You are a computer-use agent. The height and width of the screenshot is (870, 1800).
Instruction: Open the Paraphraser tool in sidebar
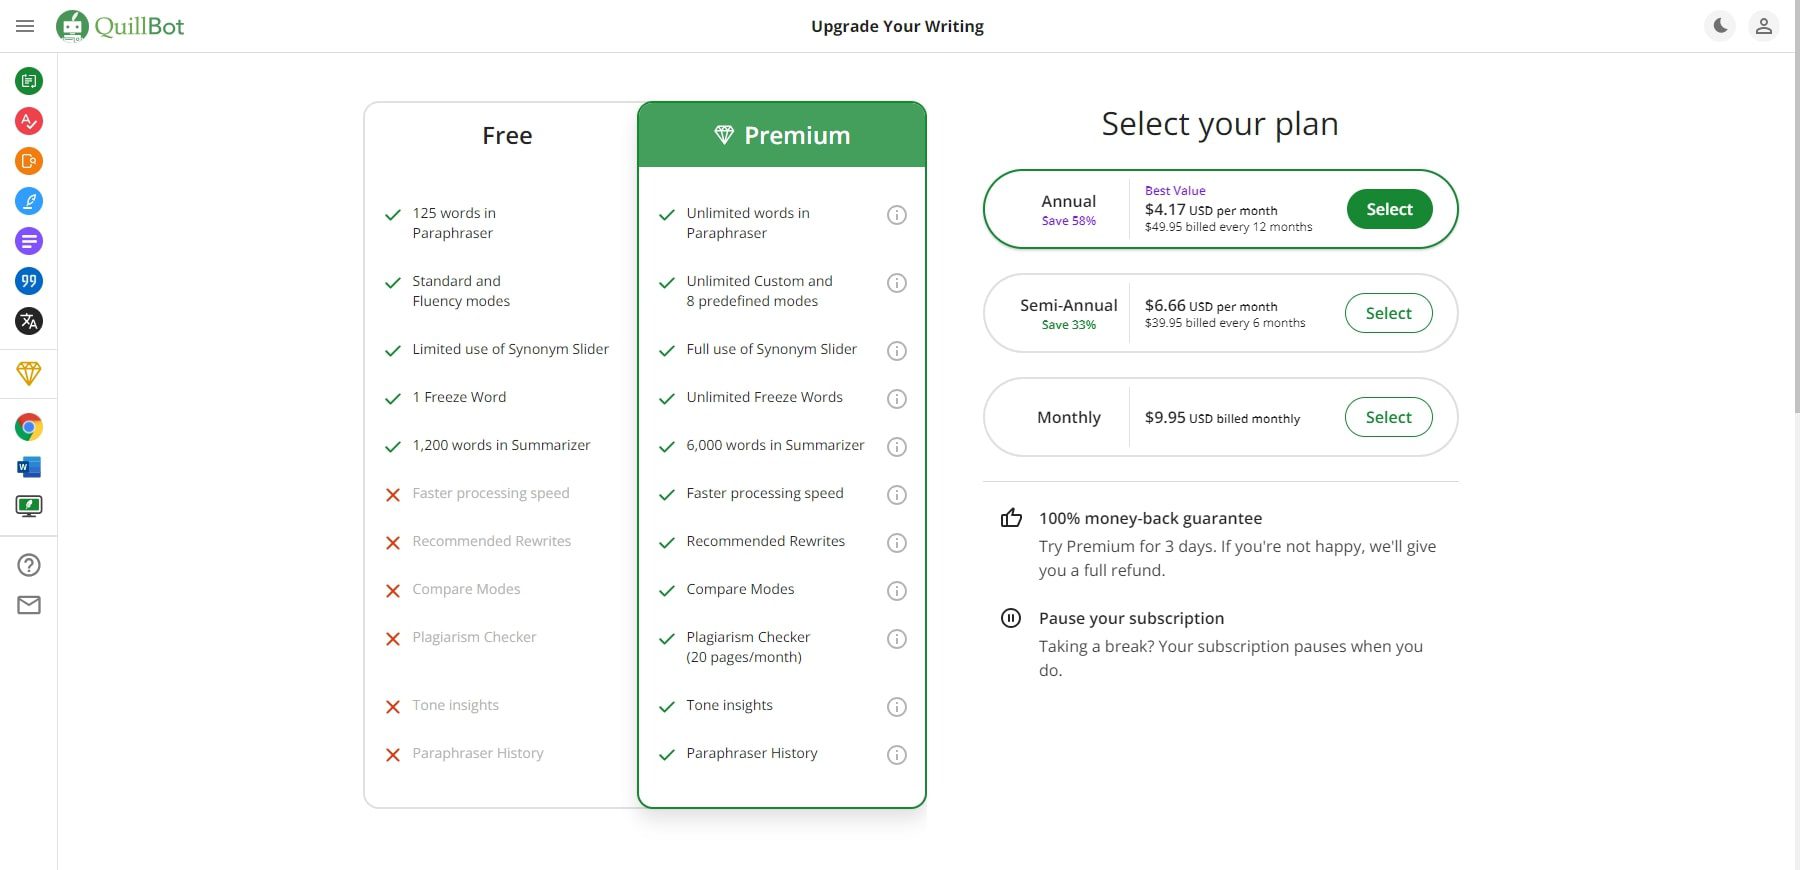pyautogui.click(x=29, y=81)
